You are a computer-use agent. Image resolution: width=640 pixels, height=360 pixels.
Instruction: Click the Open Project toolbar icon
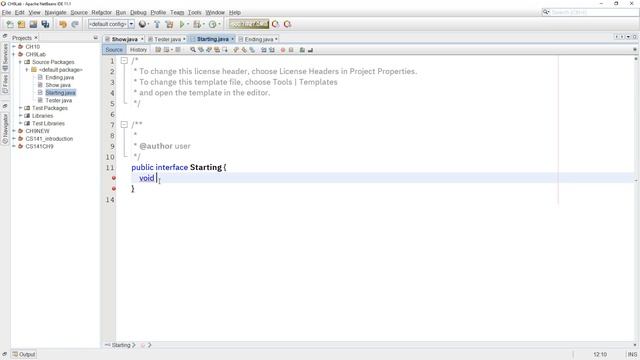pos(33,24)
